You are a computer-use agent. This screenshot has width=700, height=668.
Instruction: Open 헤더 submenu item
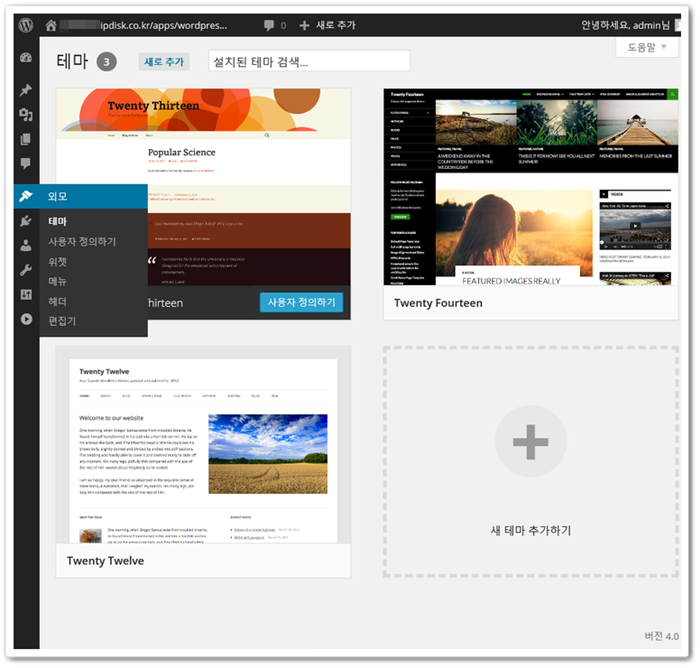point(58,301)
